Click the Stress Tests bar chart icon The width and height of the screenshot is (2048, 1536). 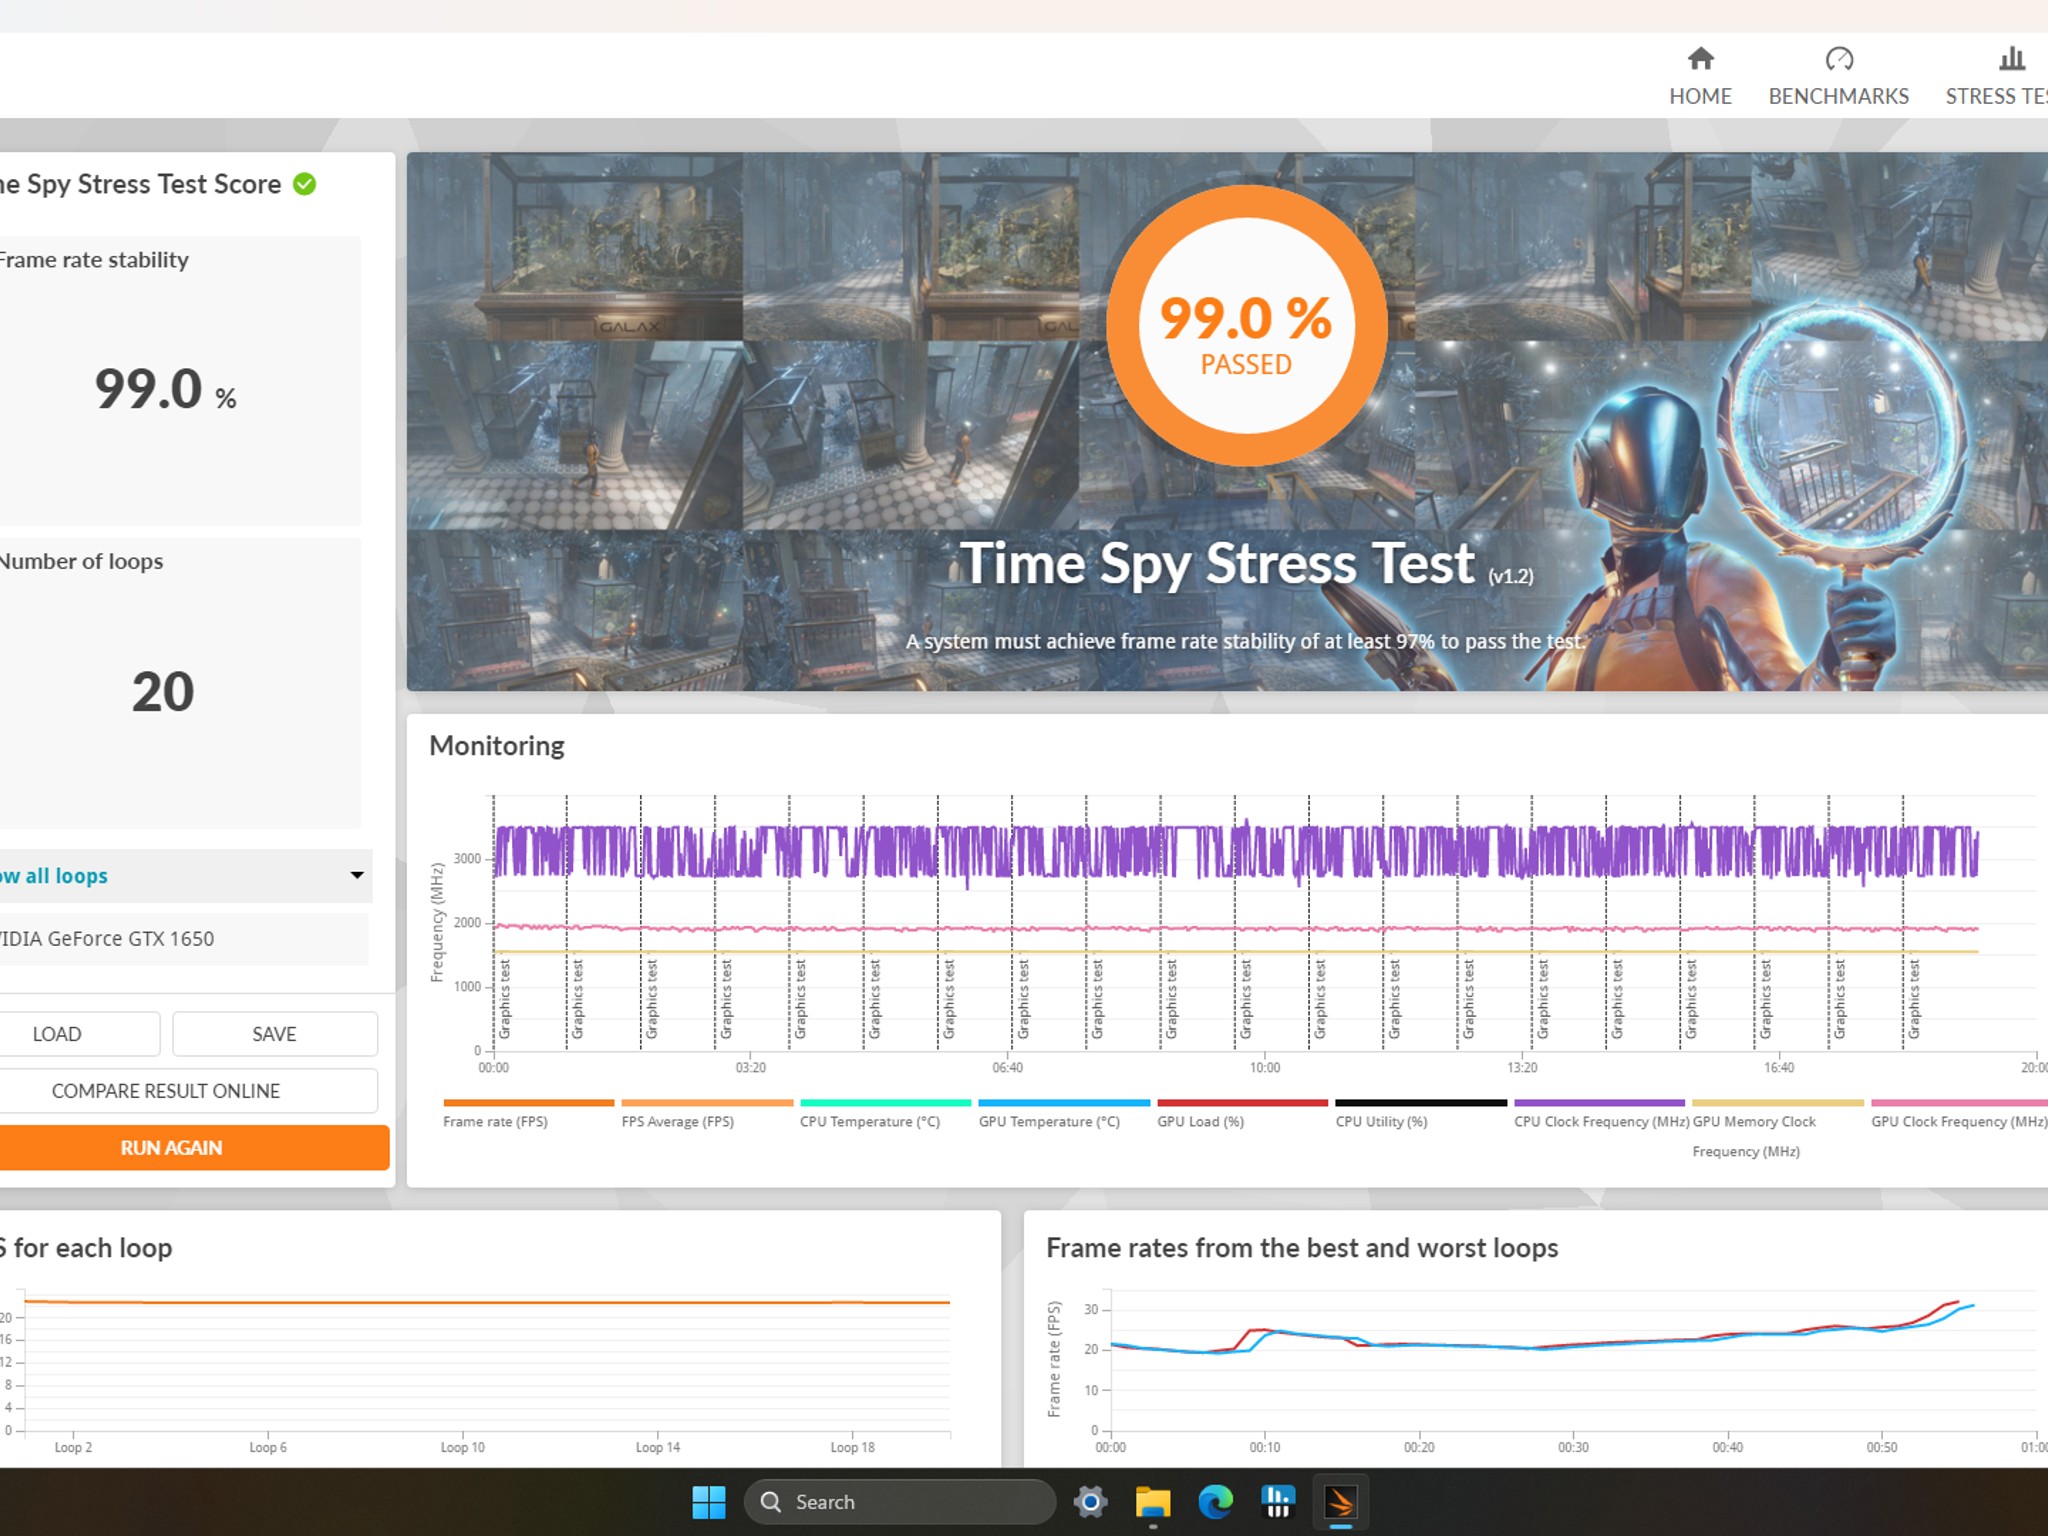coord(2012,59)
